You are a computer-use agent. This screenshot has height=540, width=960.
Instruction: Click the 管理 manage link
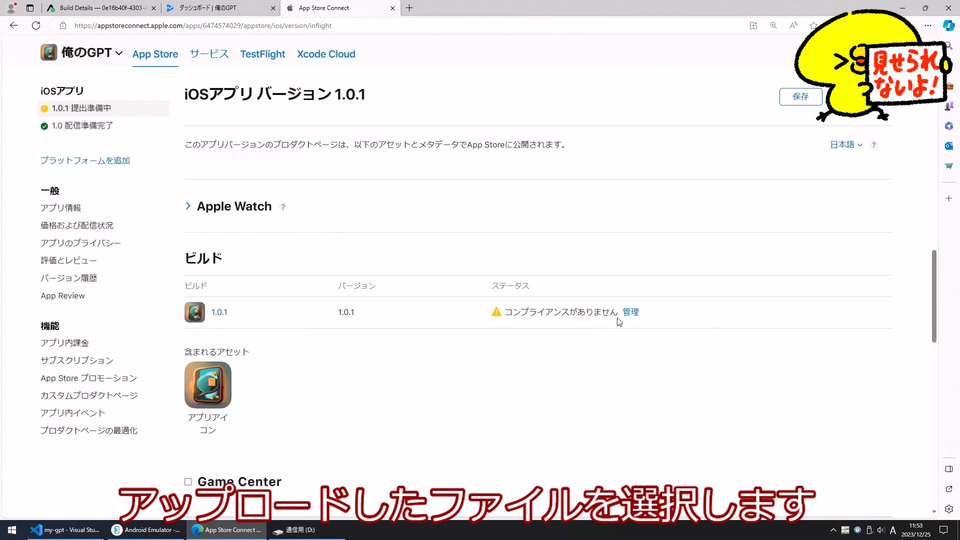[631, 312]
